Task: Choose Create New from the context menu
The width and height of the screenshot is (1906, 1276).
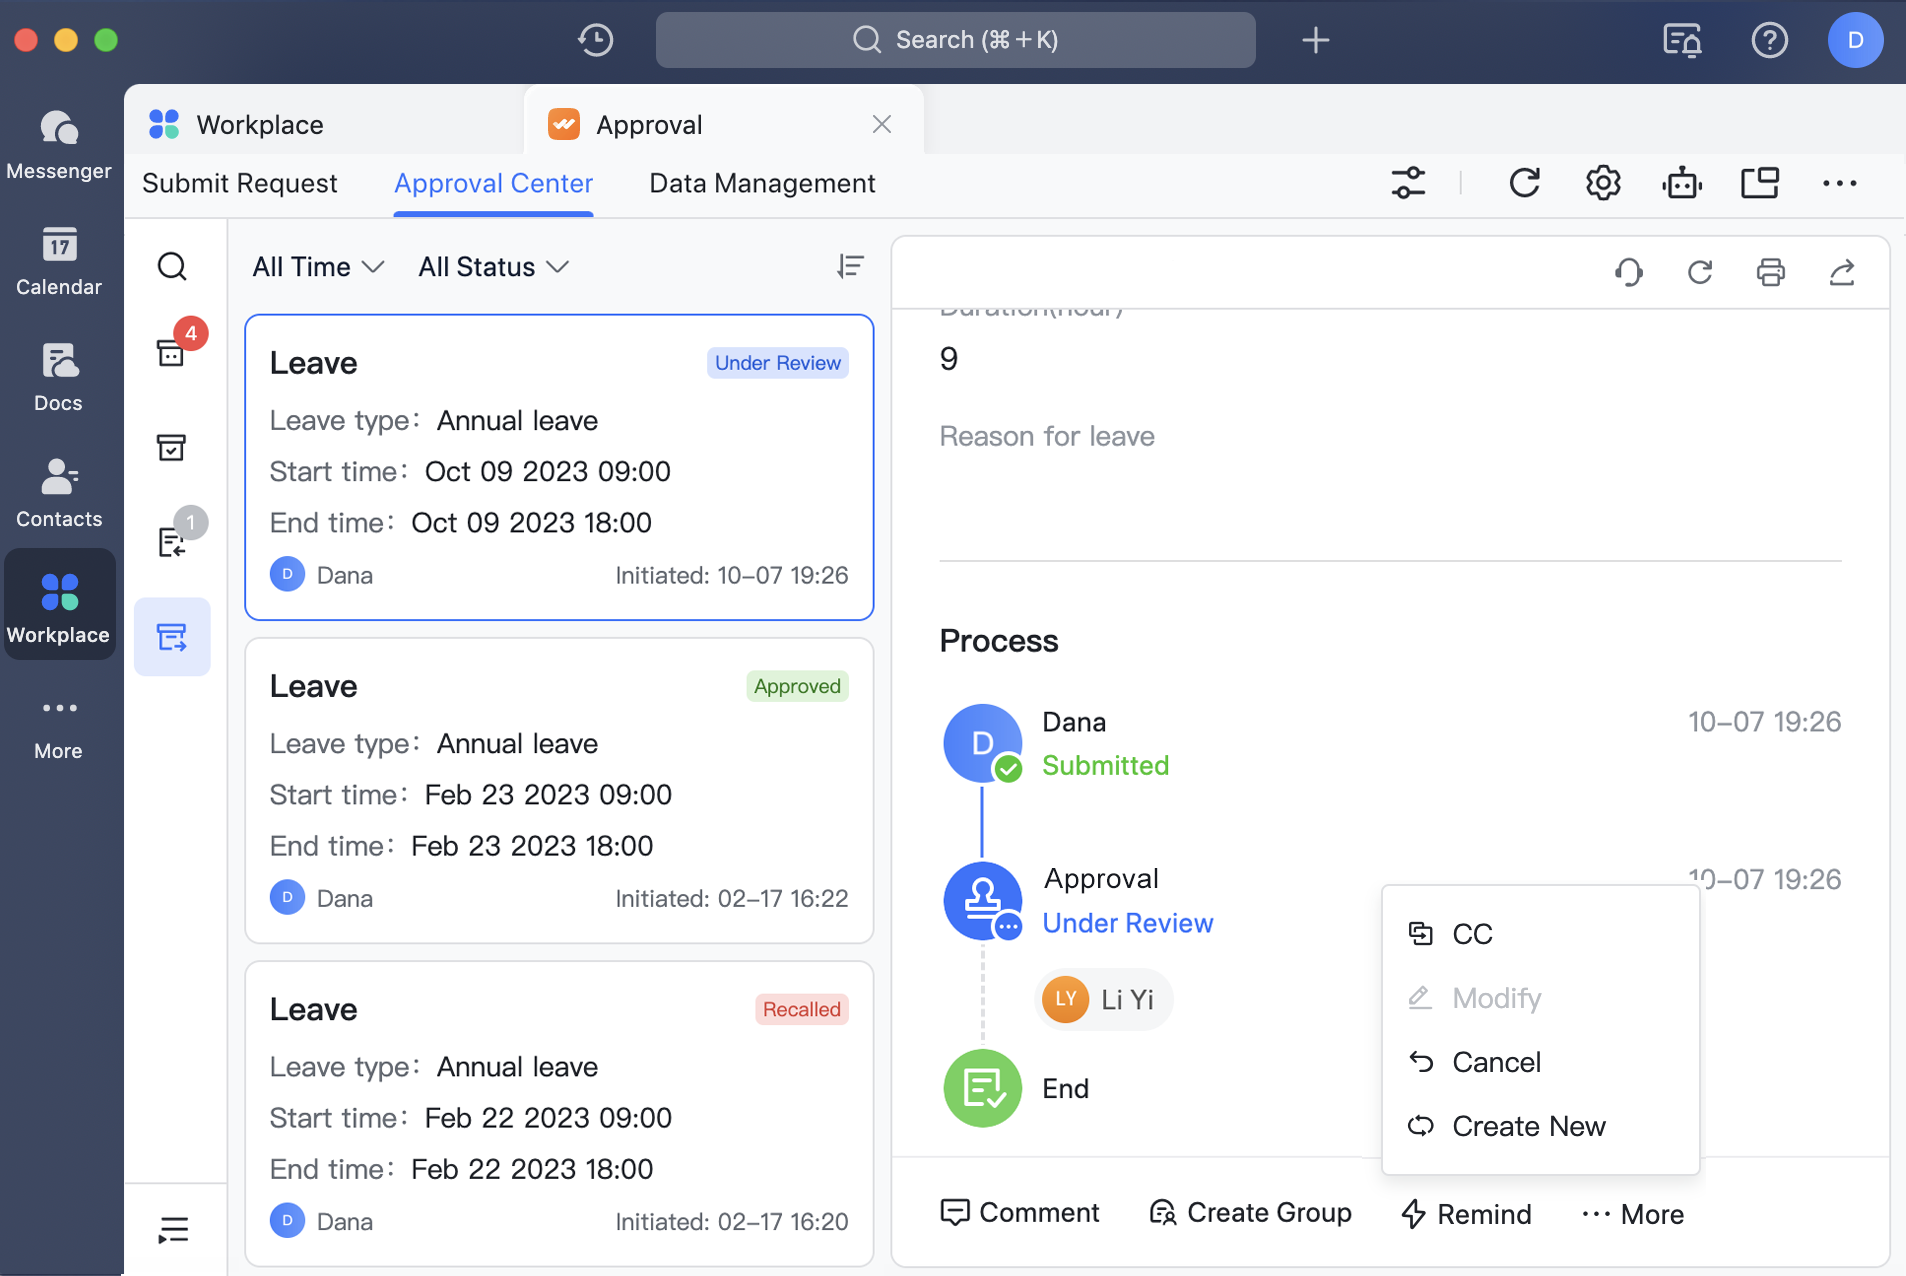Action: (1528, 1126)
